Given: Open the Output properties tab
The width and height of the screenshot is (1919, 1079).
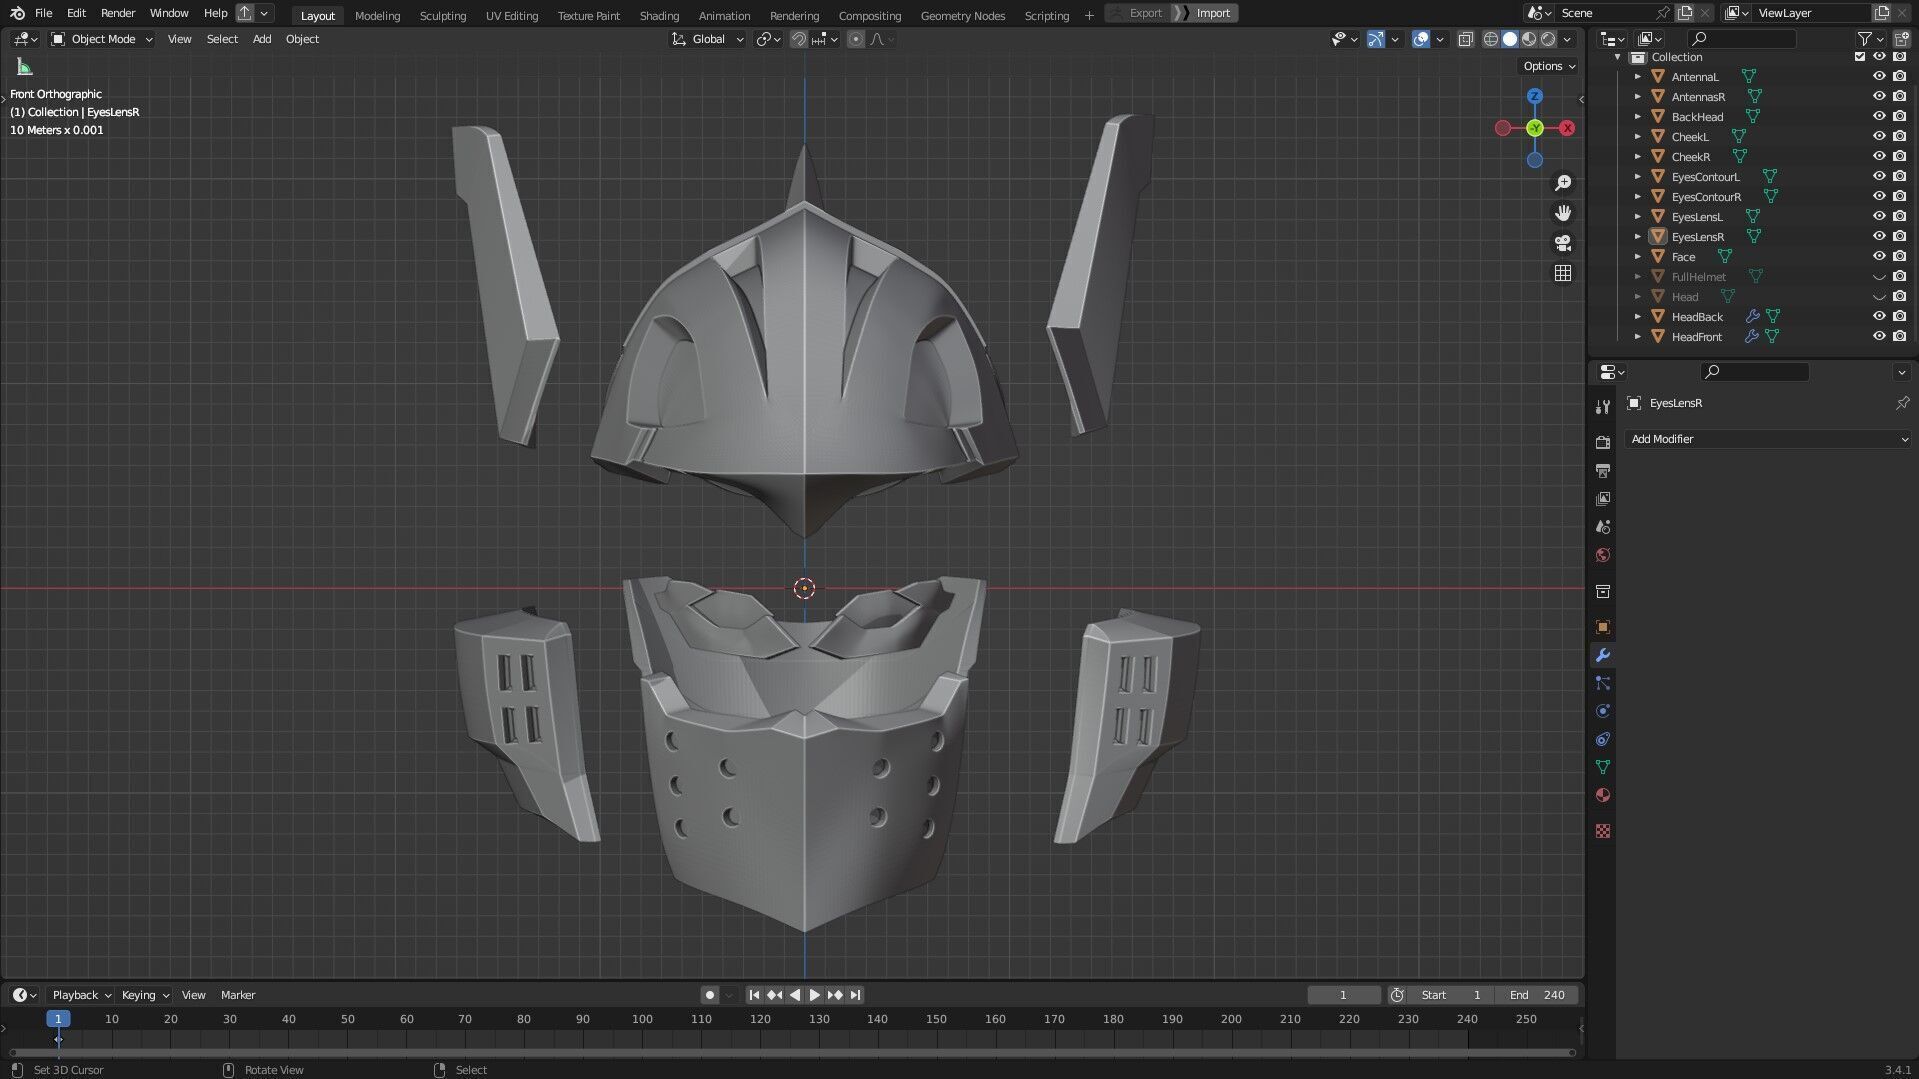Looking at the screenshot, I should [1603, 470].
